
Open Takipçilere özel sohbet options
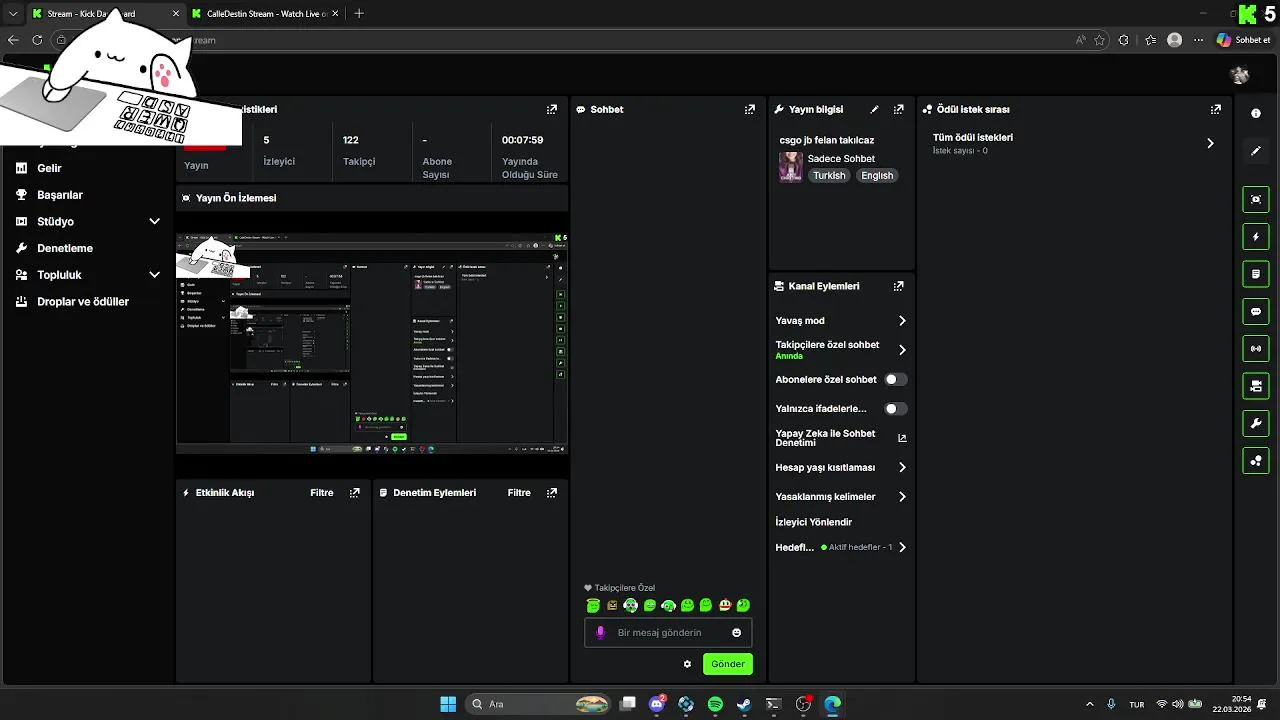coord(841,349)
